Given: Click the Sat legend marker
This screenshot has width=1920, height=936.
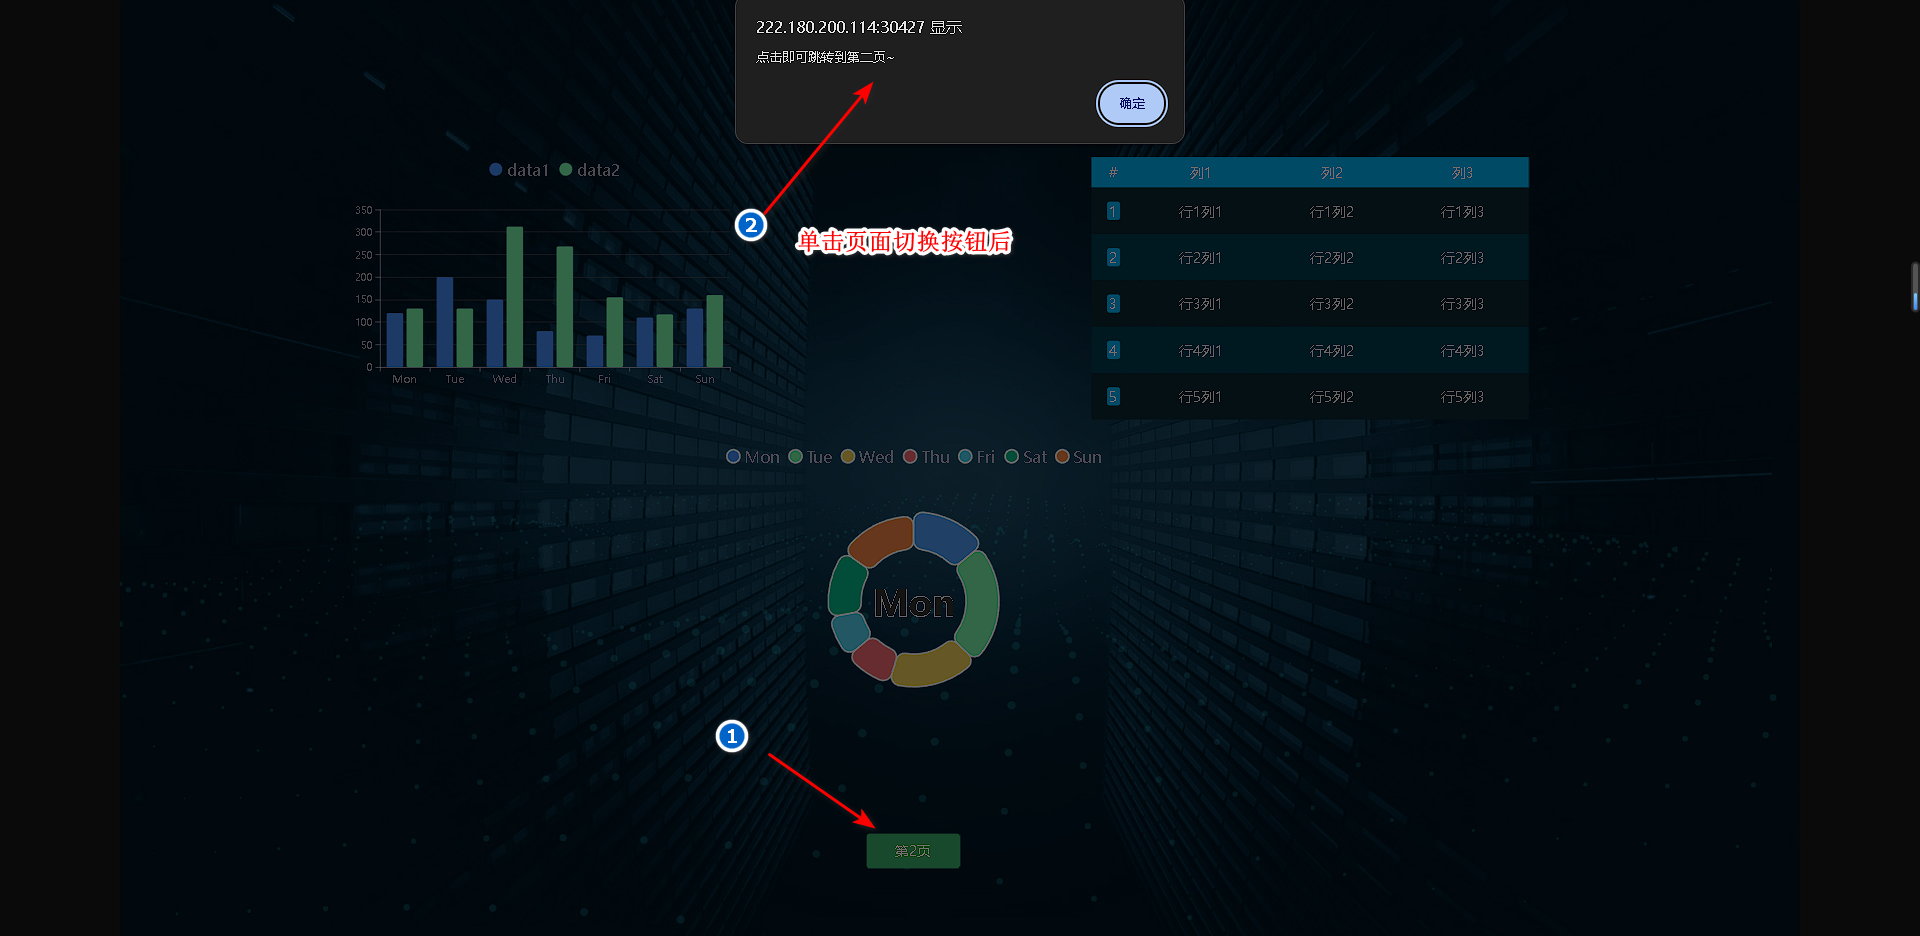Looking at the screenshot, I should click(1011, 457).
